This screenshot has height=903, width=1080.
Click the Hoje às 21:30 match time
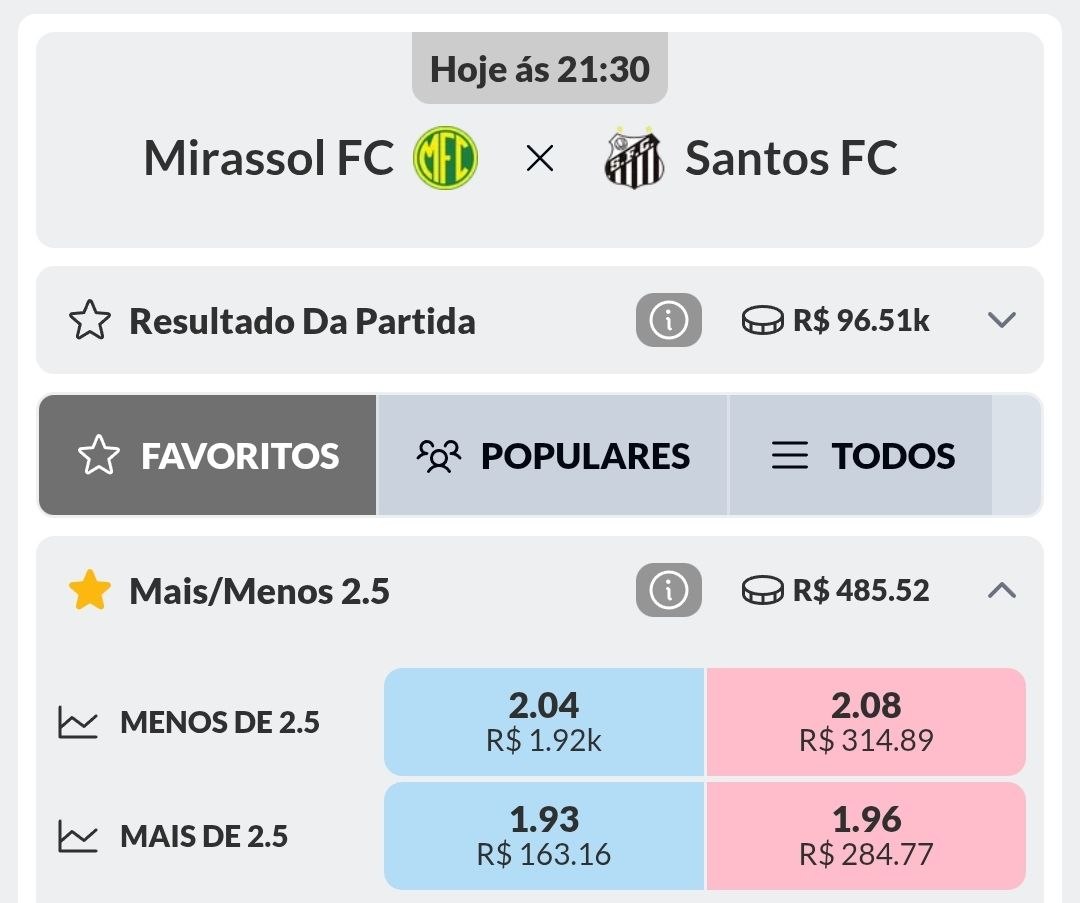point(540,69)
